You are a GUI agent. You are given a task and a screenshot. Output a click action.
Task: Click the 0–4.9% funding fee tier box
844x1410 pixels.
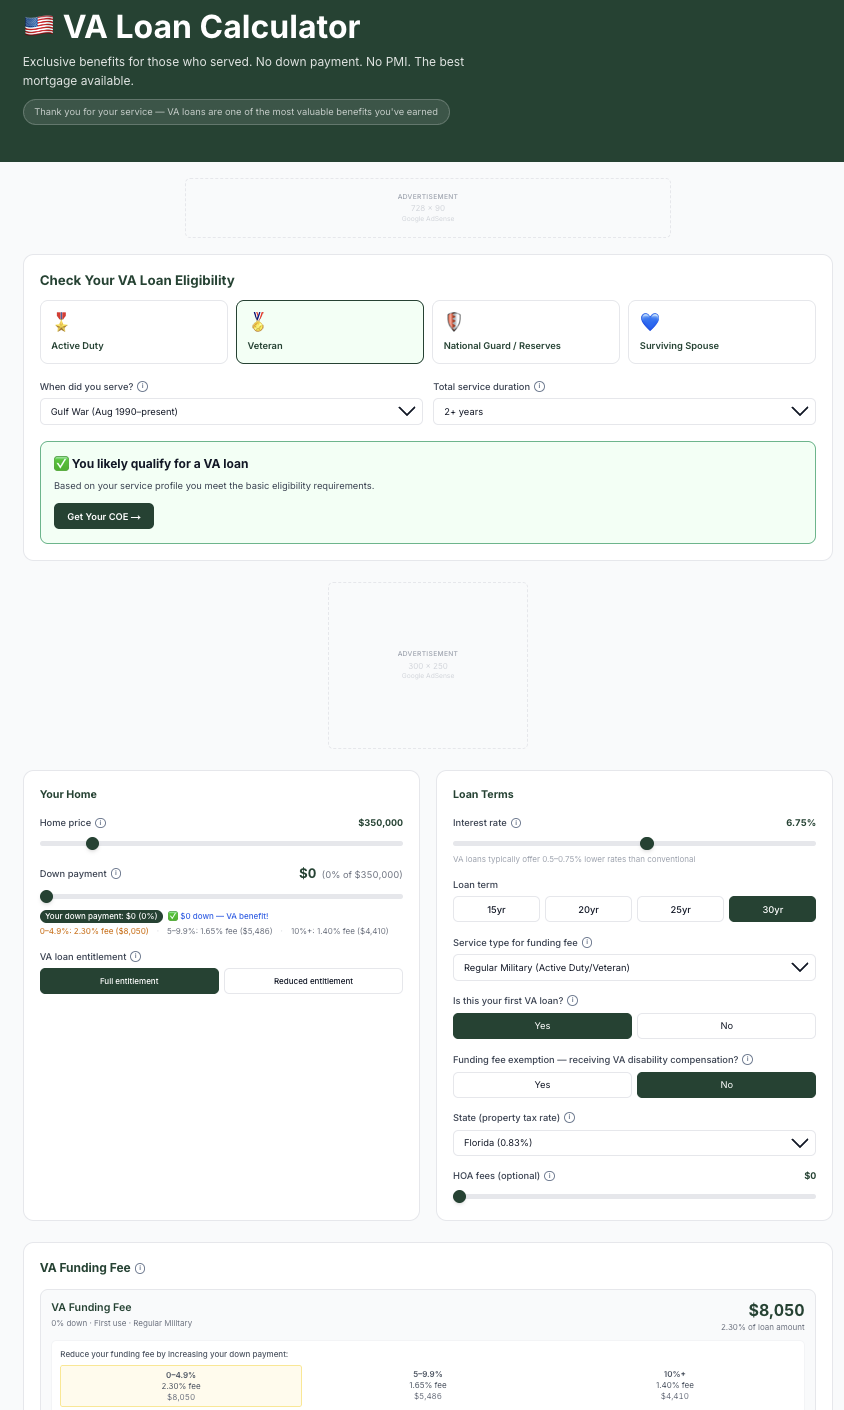[x=181, y=1386]
